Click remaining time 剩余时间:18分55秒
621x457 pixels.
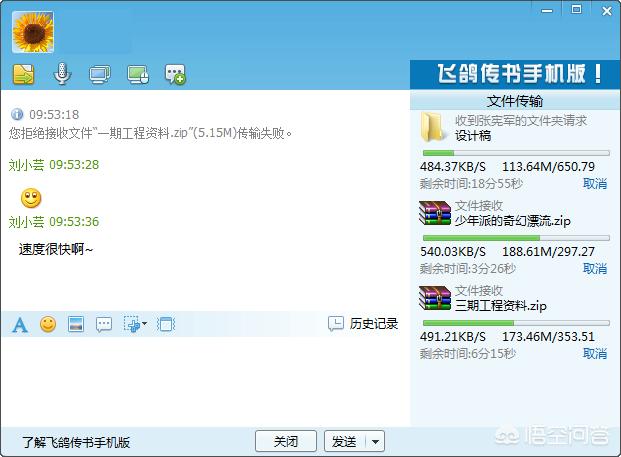click(x=471, y=184)
